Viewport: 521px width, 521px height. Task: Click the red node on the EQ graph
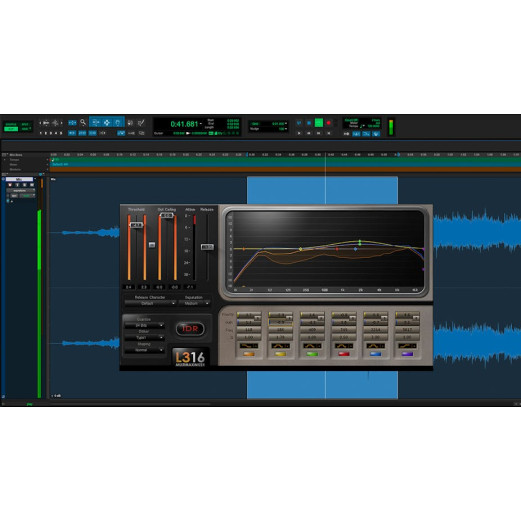coord(337,249)
